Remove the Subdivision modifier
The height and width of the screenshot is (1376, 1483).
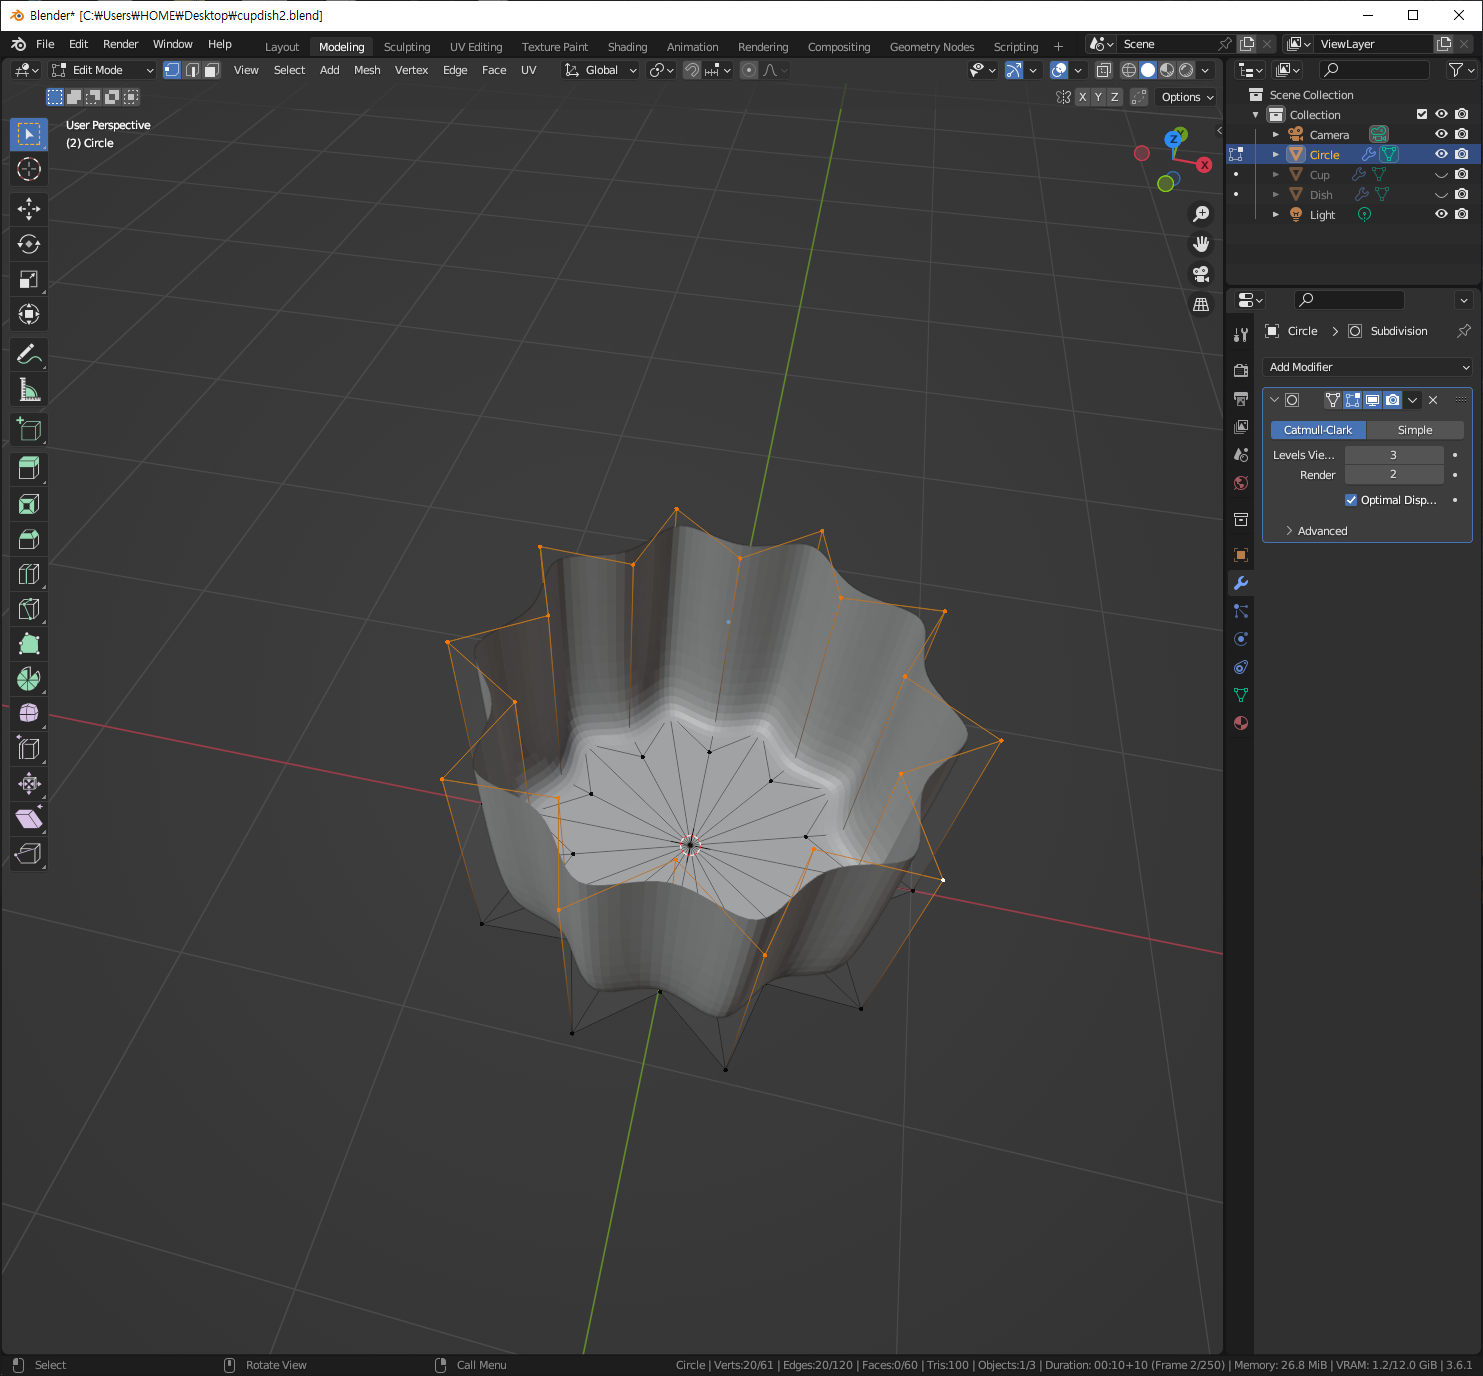pos(1433,400)
